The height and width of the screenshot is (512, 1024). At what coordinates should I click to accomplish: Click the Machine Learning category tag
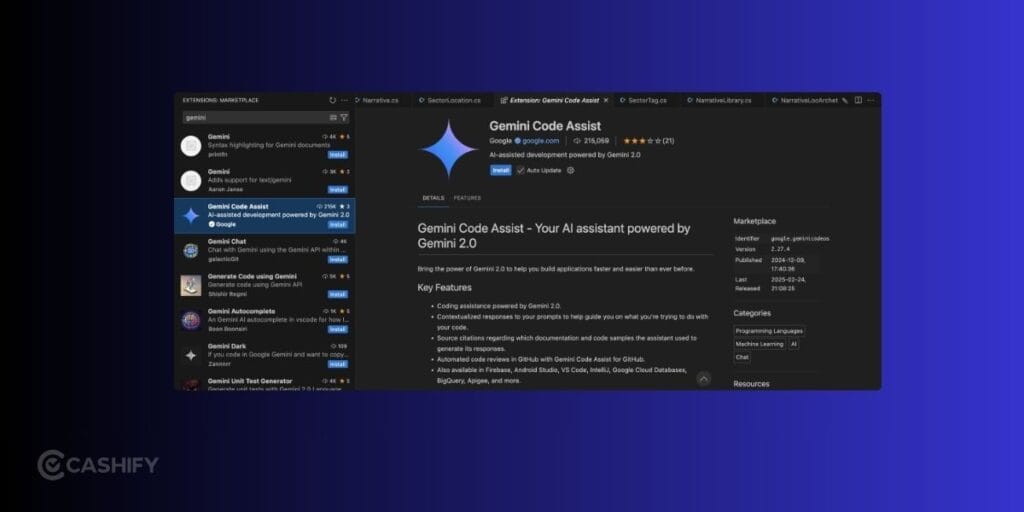coord(760,344)
